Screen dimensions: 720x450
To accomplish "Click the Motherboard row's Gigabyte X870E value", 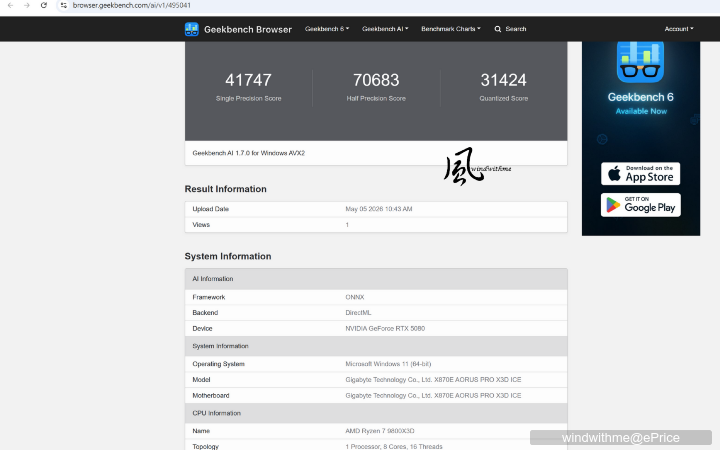I will [433, 395].
